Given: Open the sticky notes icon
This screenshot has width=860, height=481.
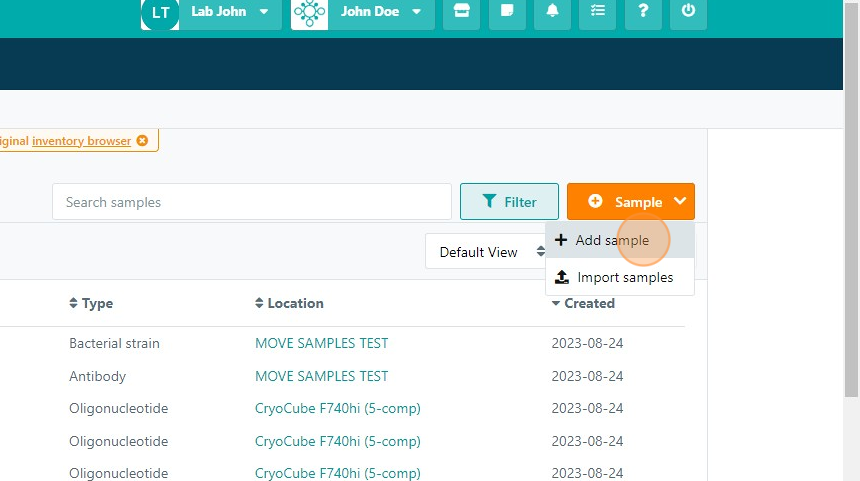Looking at the screenshot, I should coord(507,11).
